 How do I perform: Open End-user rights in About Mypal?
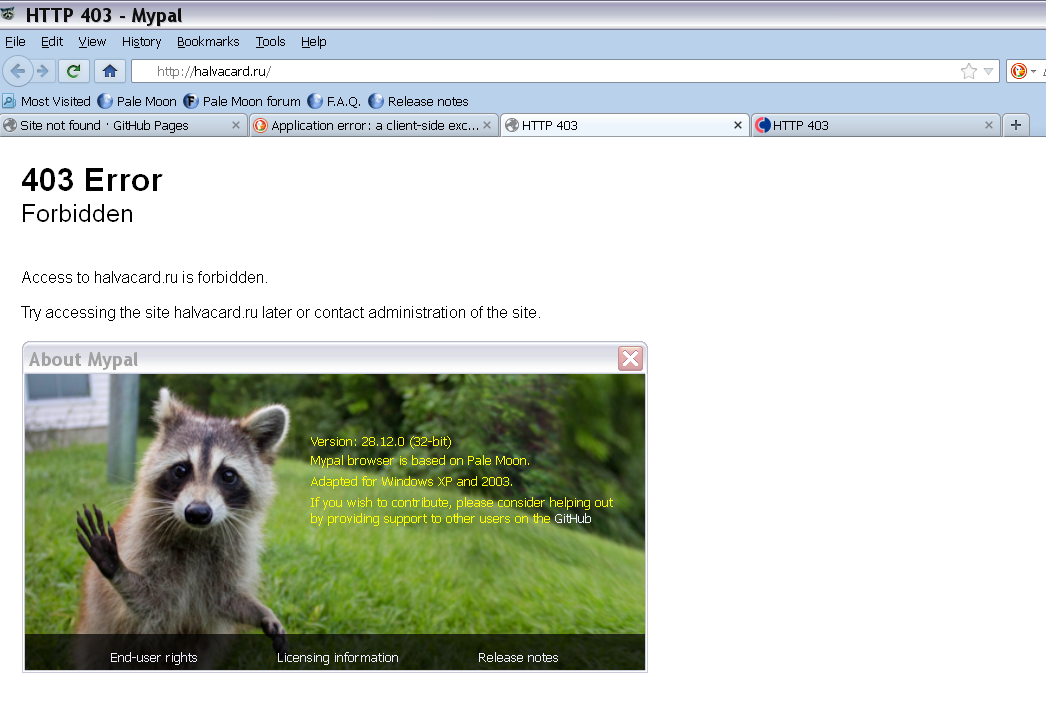(x=153, y=657)
